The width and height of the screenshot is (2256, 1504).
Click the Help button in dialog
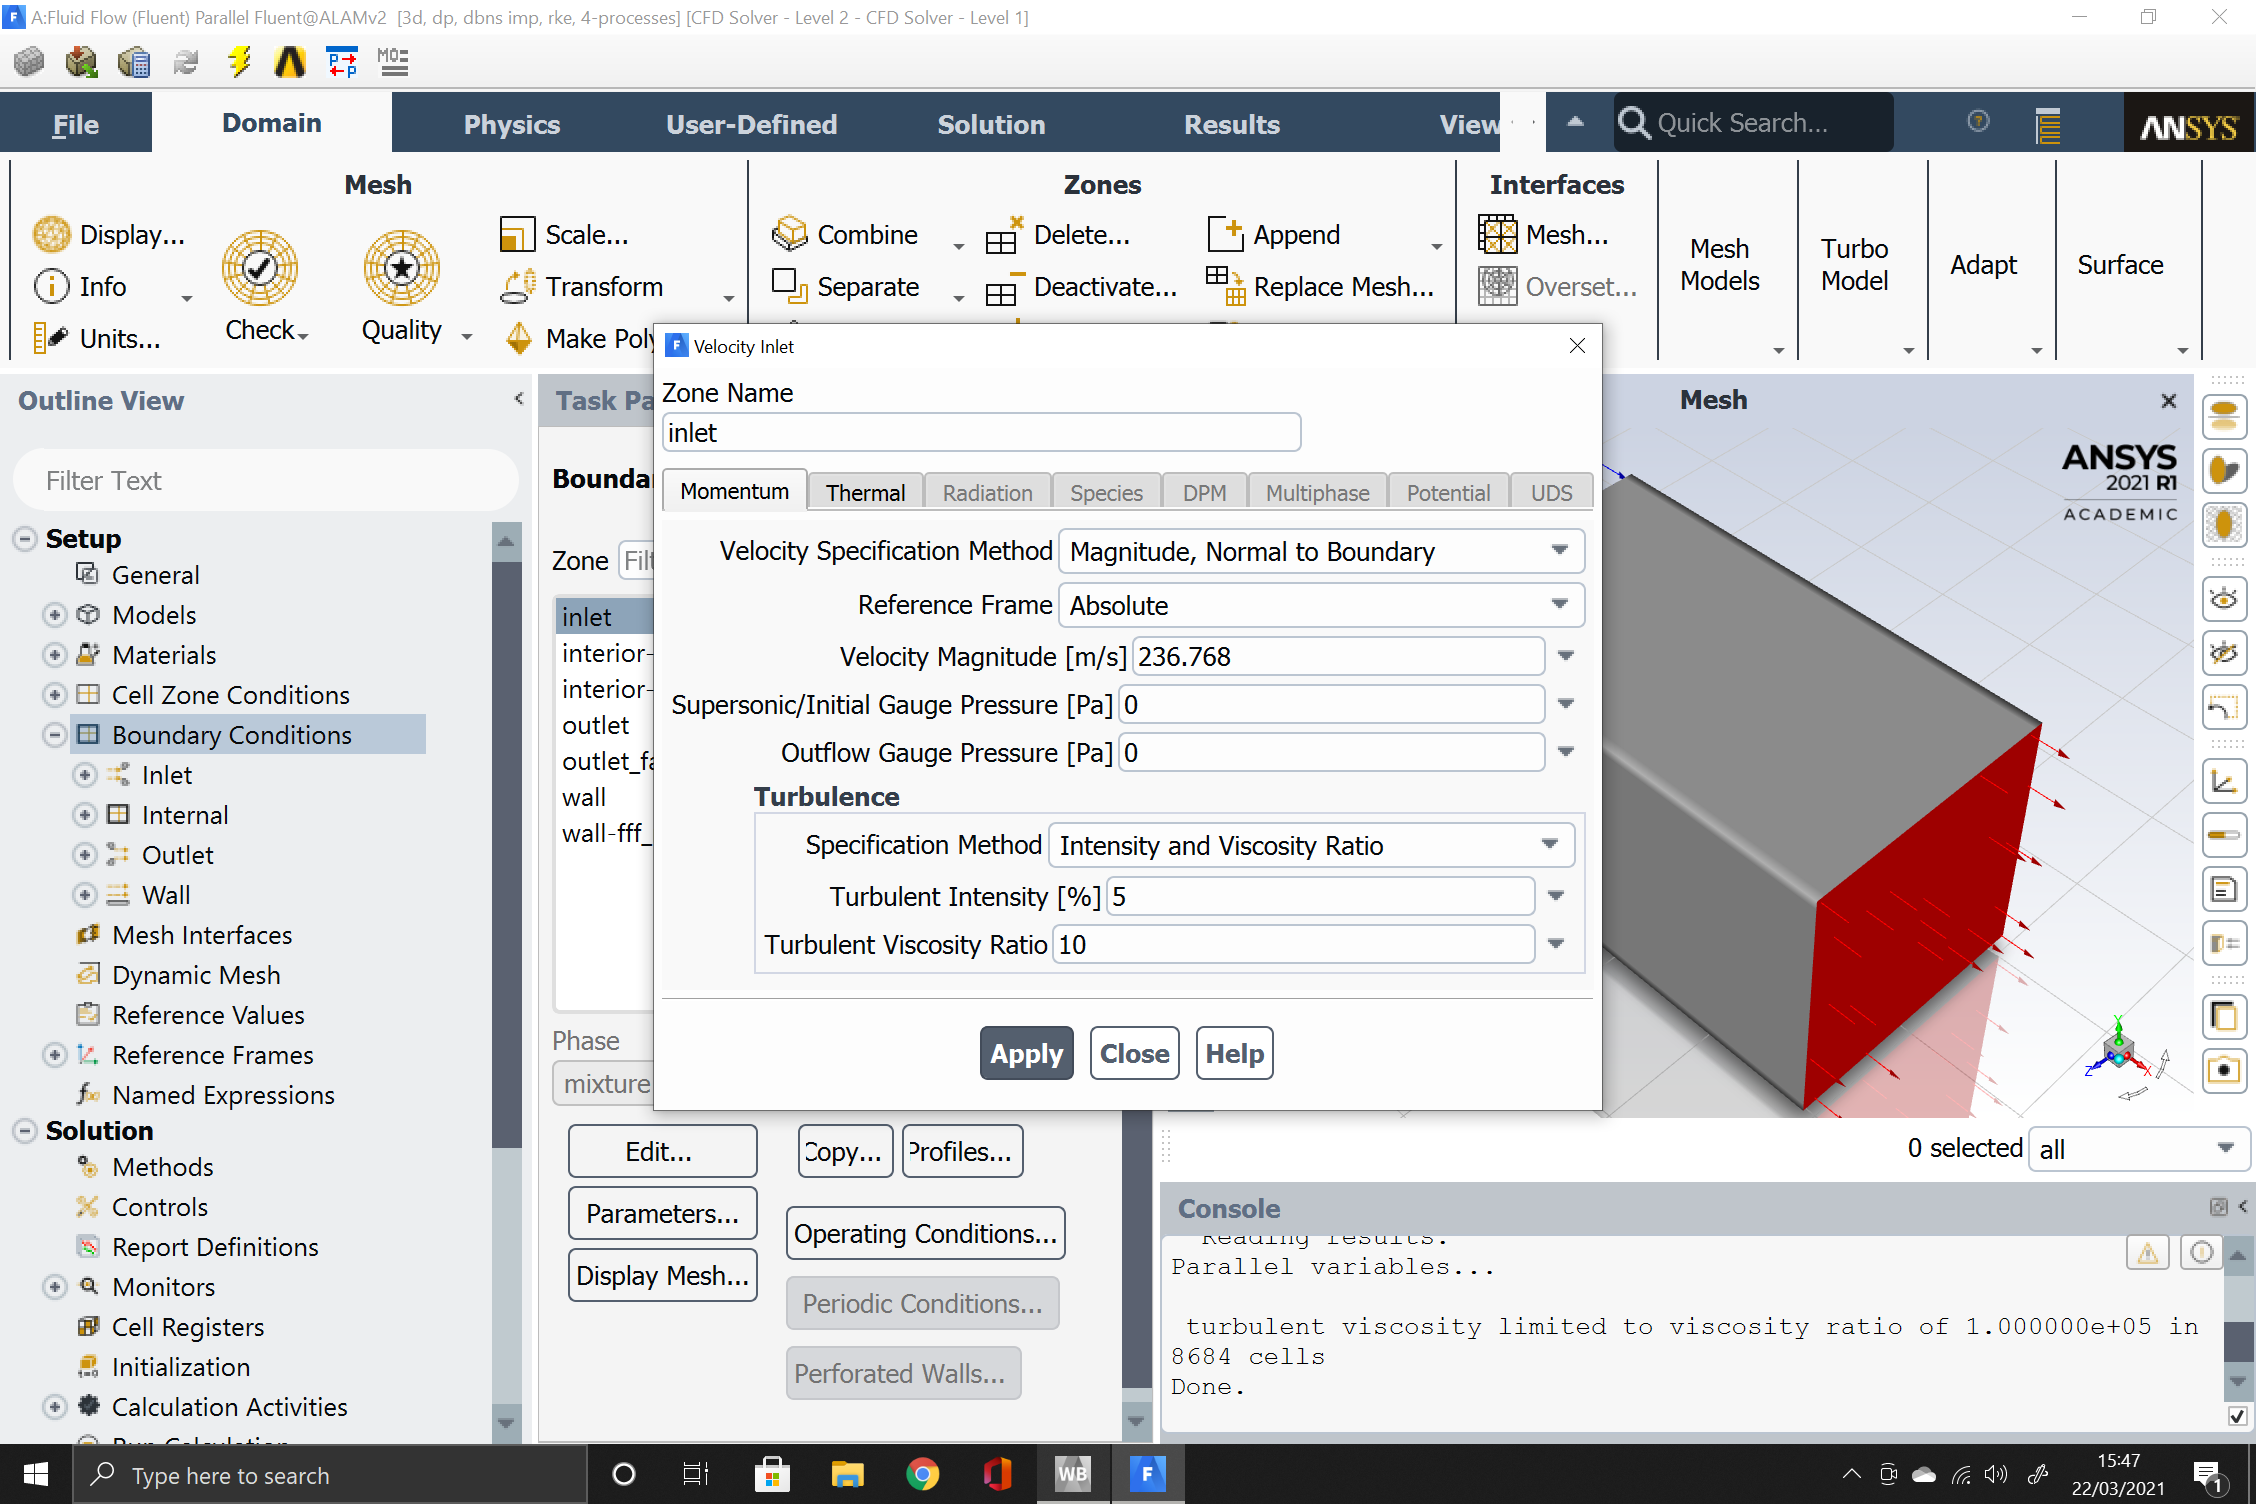[x=1235, y=1053]
